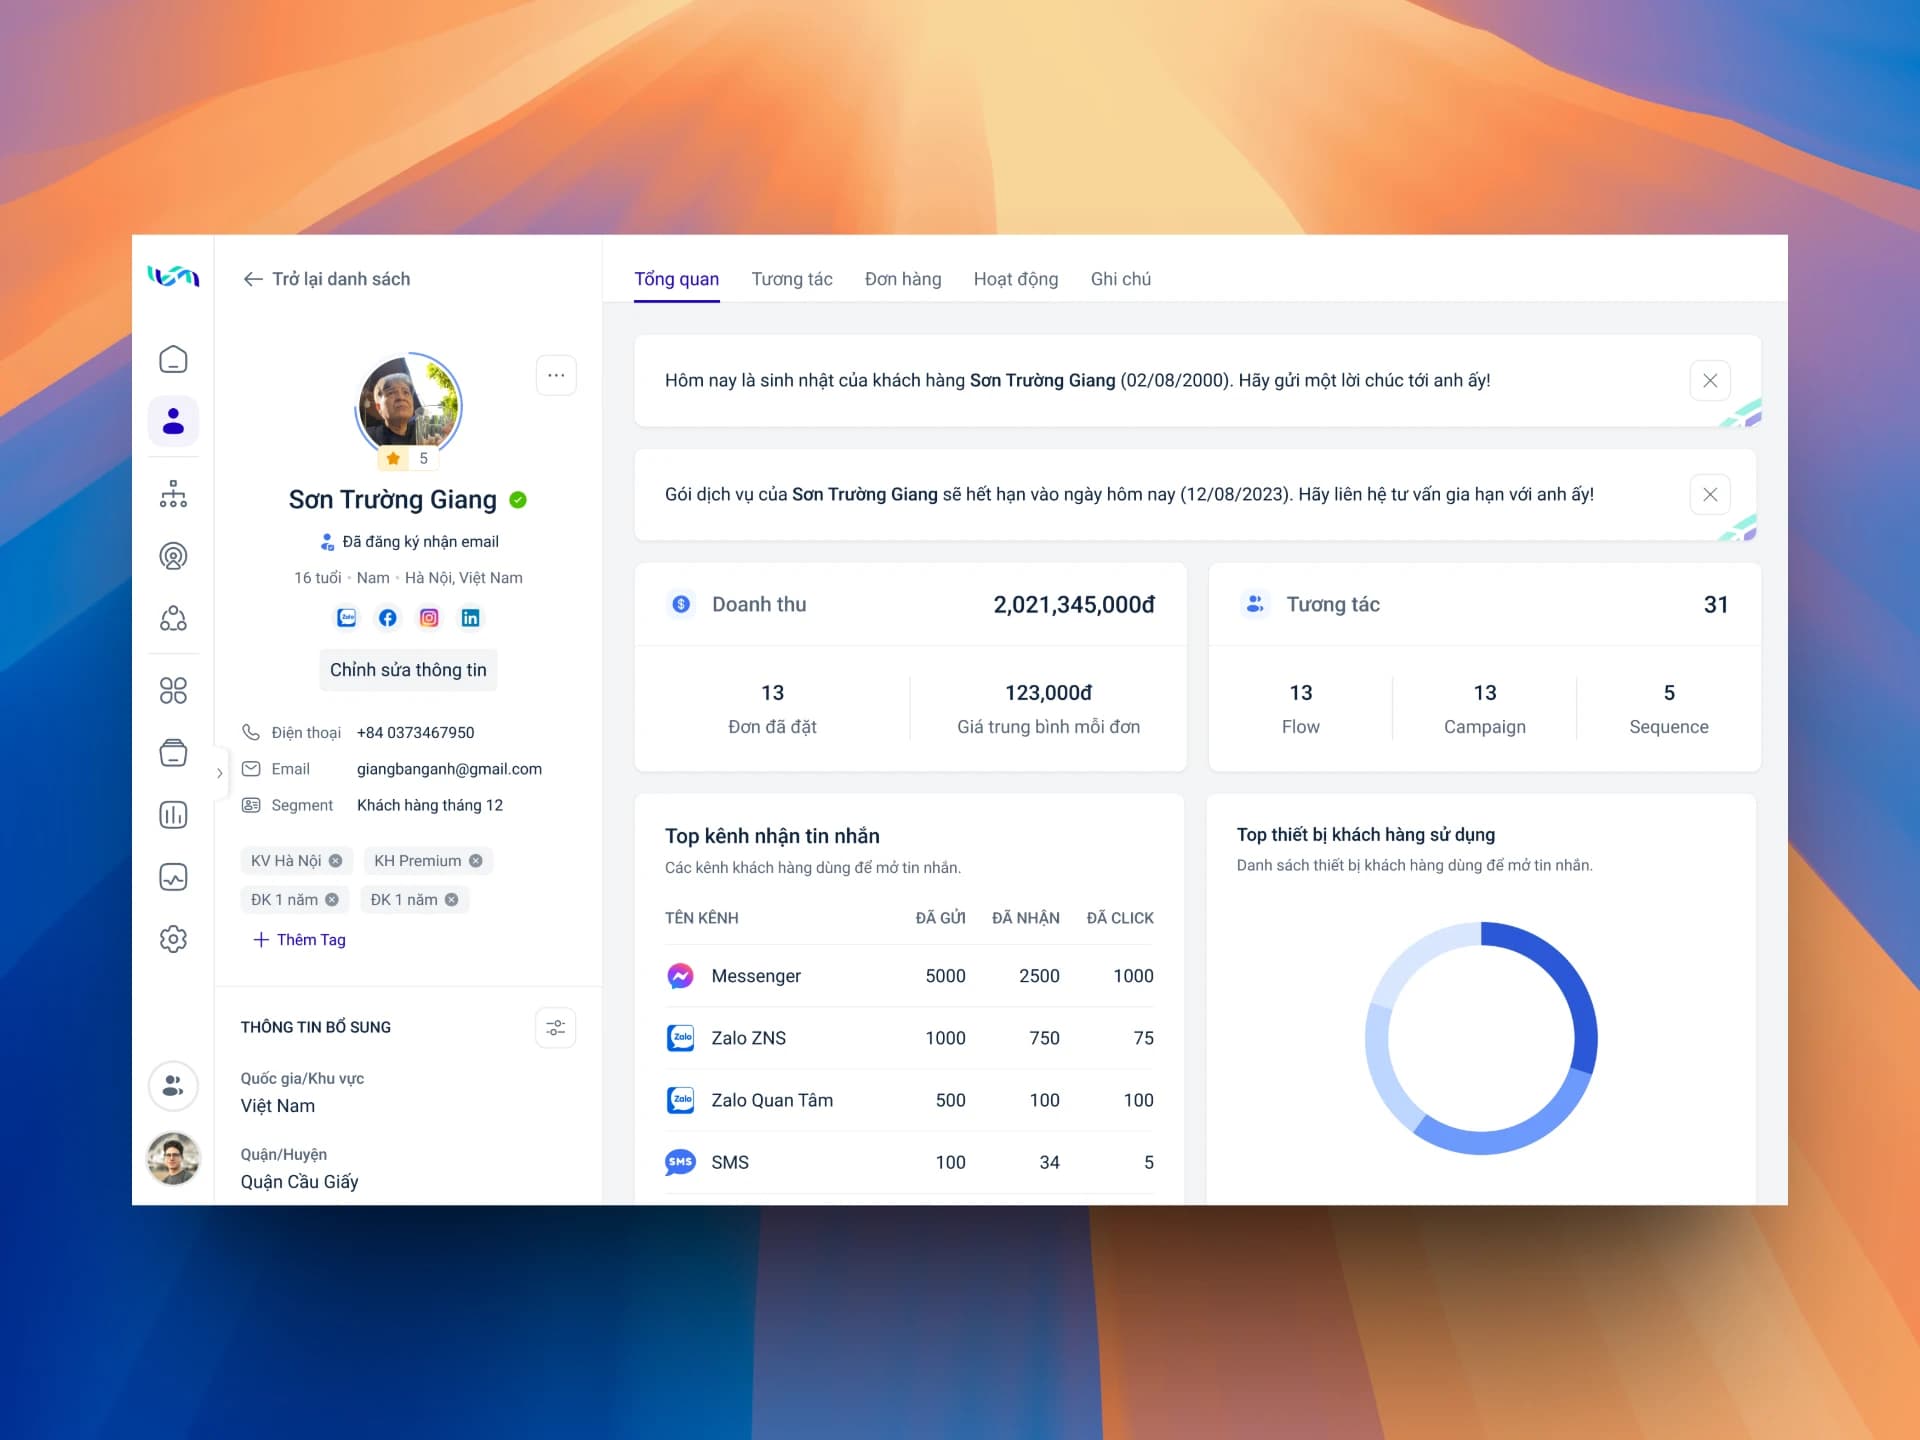Click the Zalo ZNS channel row
Image resolution: width=1920 pixels, height=1440 pixels.
coord(909,1038)
